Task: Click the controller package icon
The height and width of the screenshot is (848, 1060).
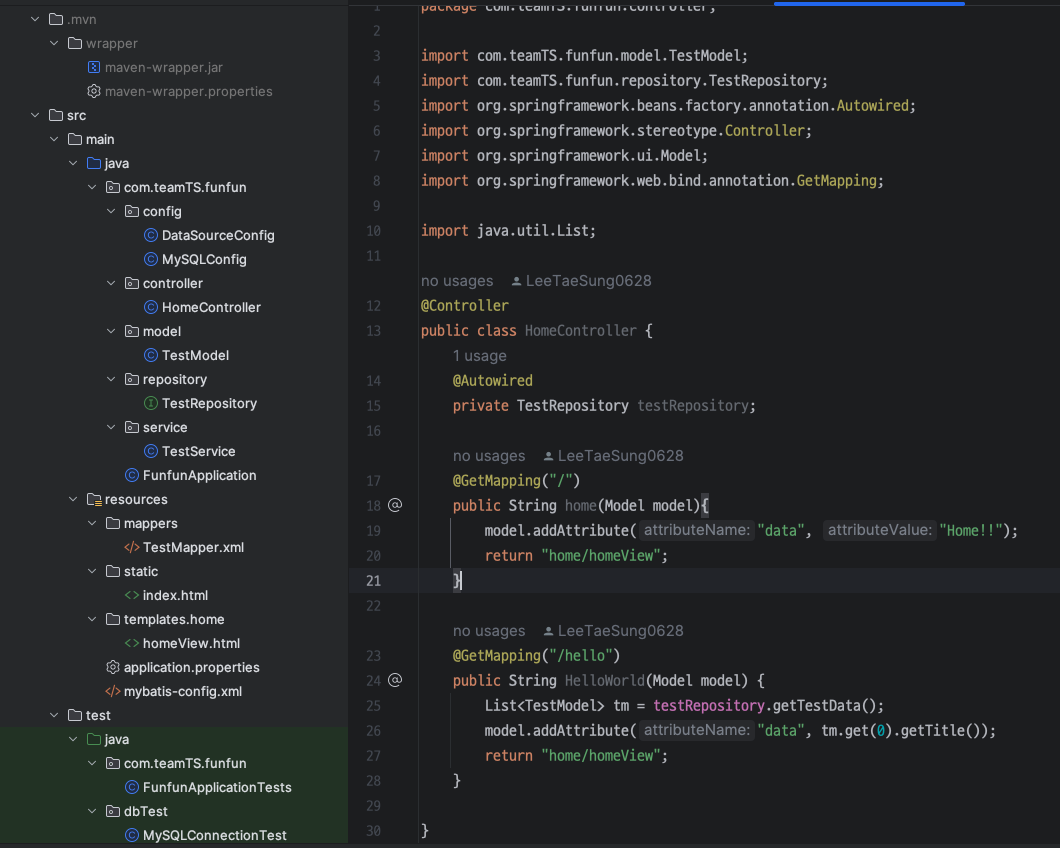Action: tap(132, 283)
